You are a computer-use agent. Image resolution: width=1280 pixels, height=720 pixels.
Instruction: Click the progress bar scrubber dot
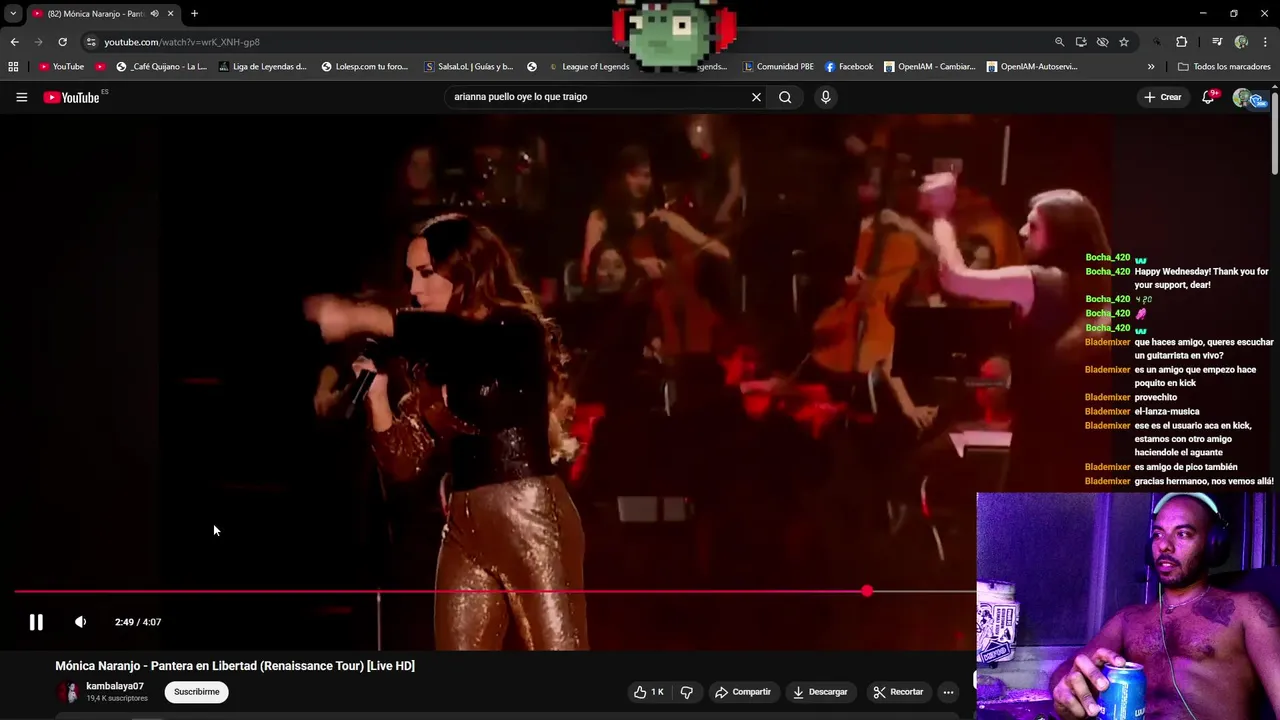tap(866, 591)
